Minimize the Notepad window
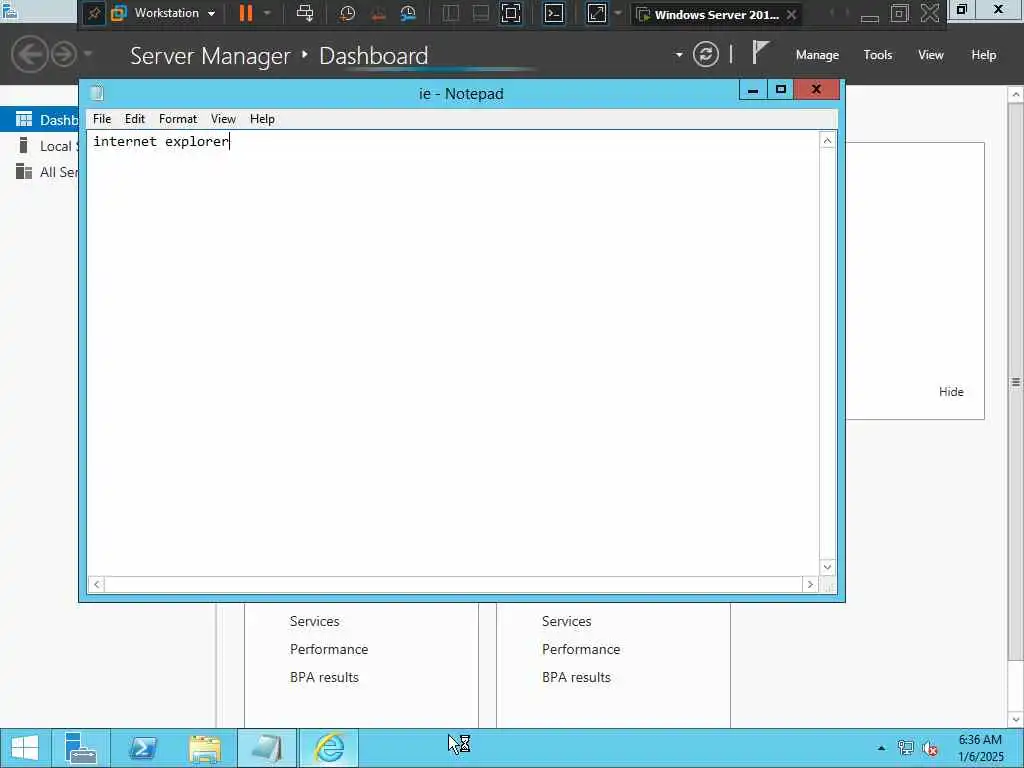This screenshot has height=768, width=1024. point(753,89)
